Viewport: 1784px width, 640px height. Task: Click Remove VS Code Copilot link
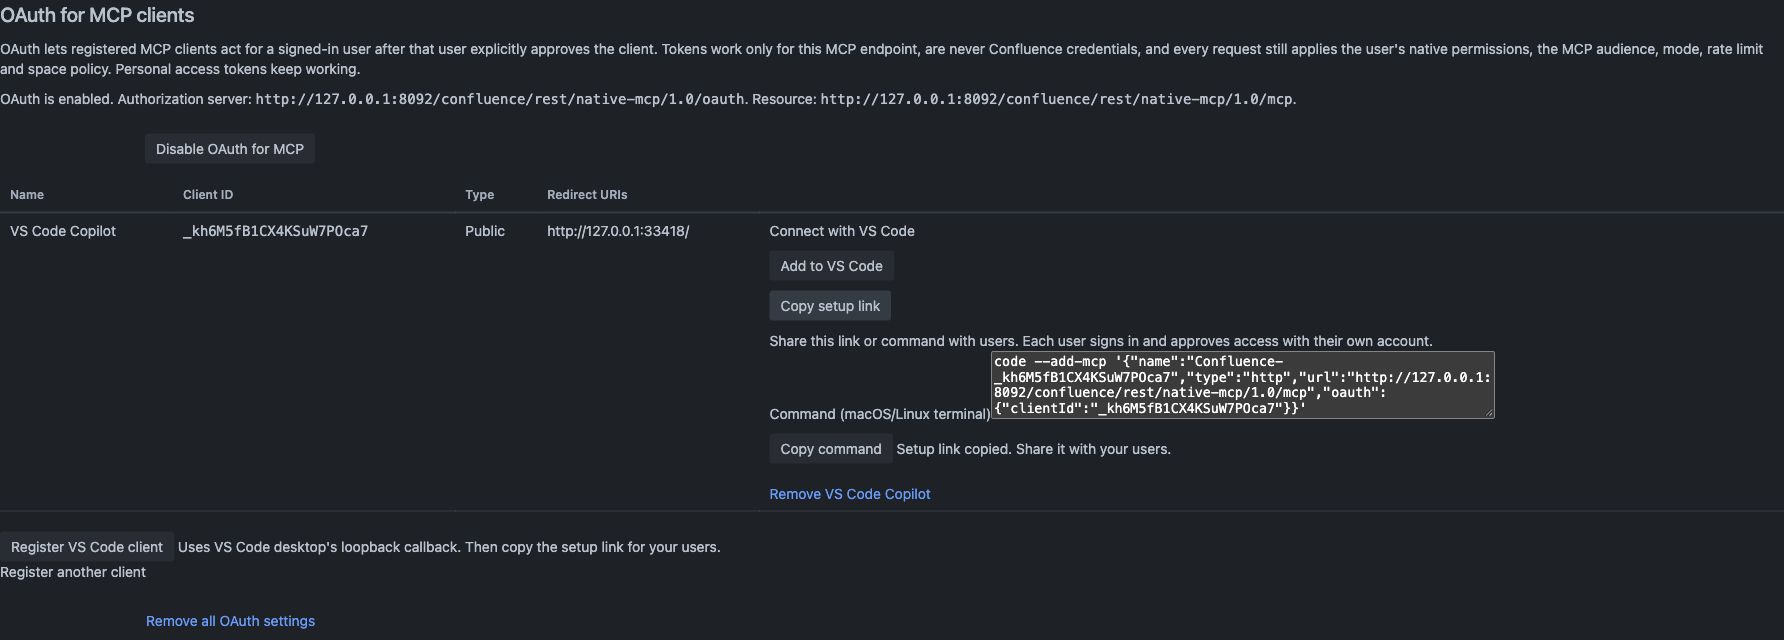849,494
